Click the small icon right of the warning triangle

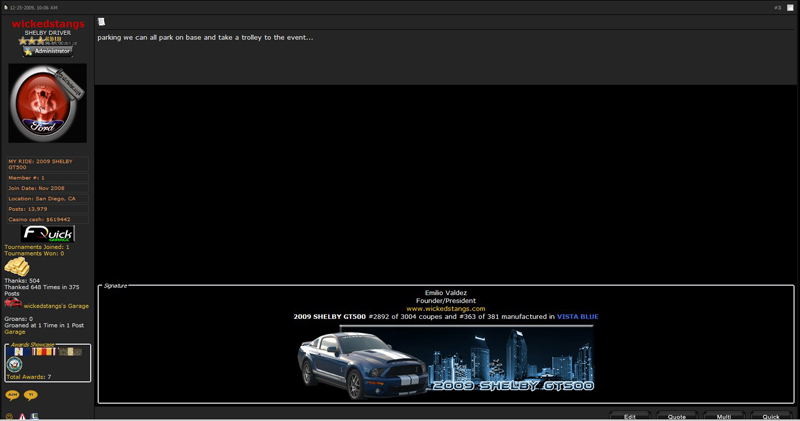[34, 417]
